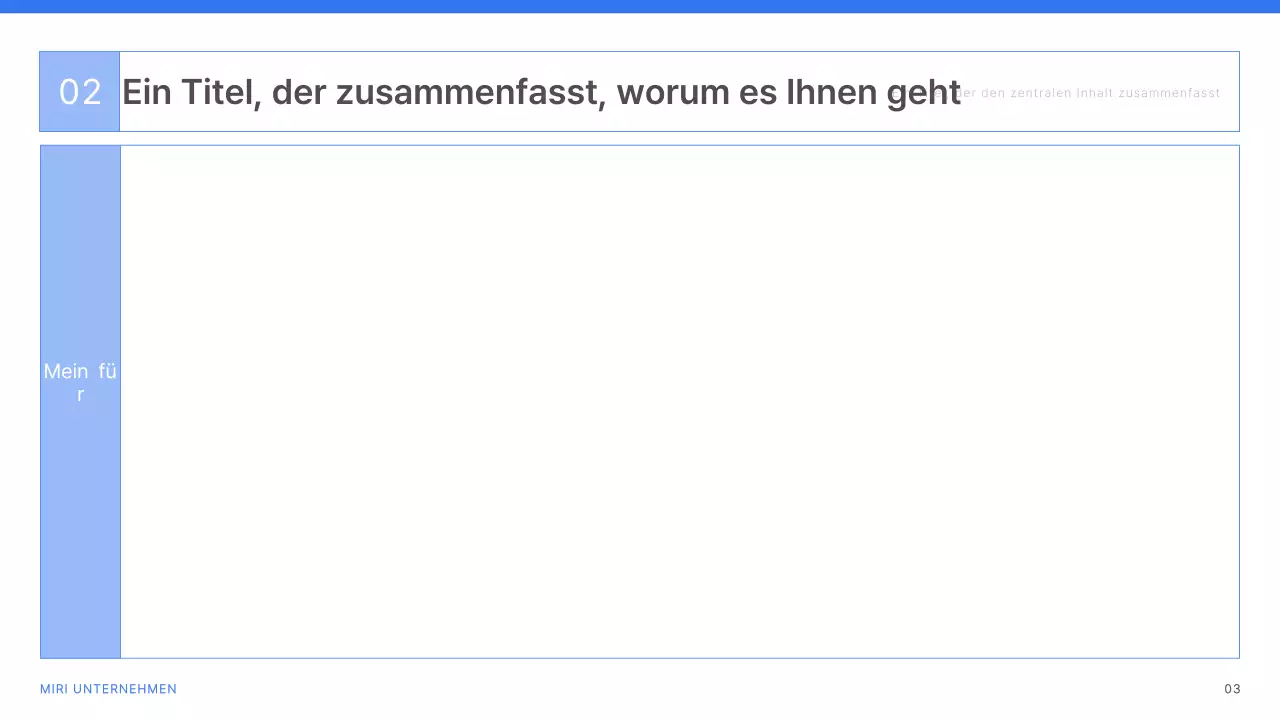Click the 02 section number box
The height and width of the screenshot is (720, 1280).
click(x=80, y=92)
